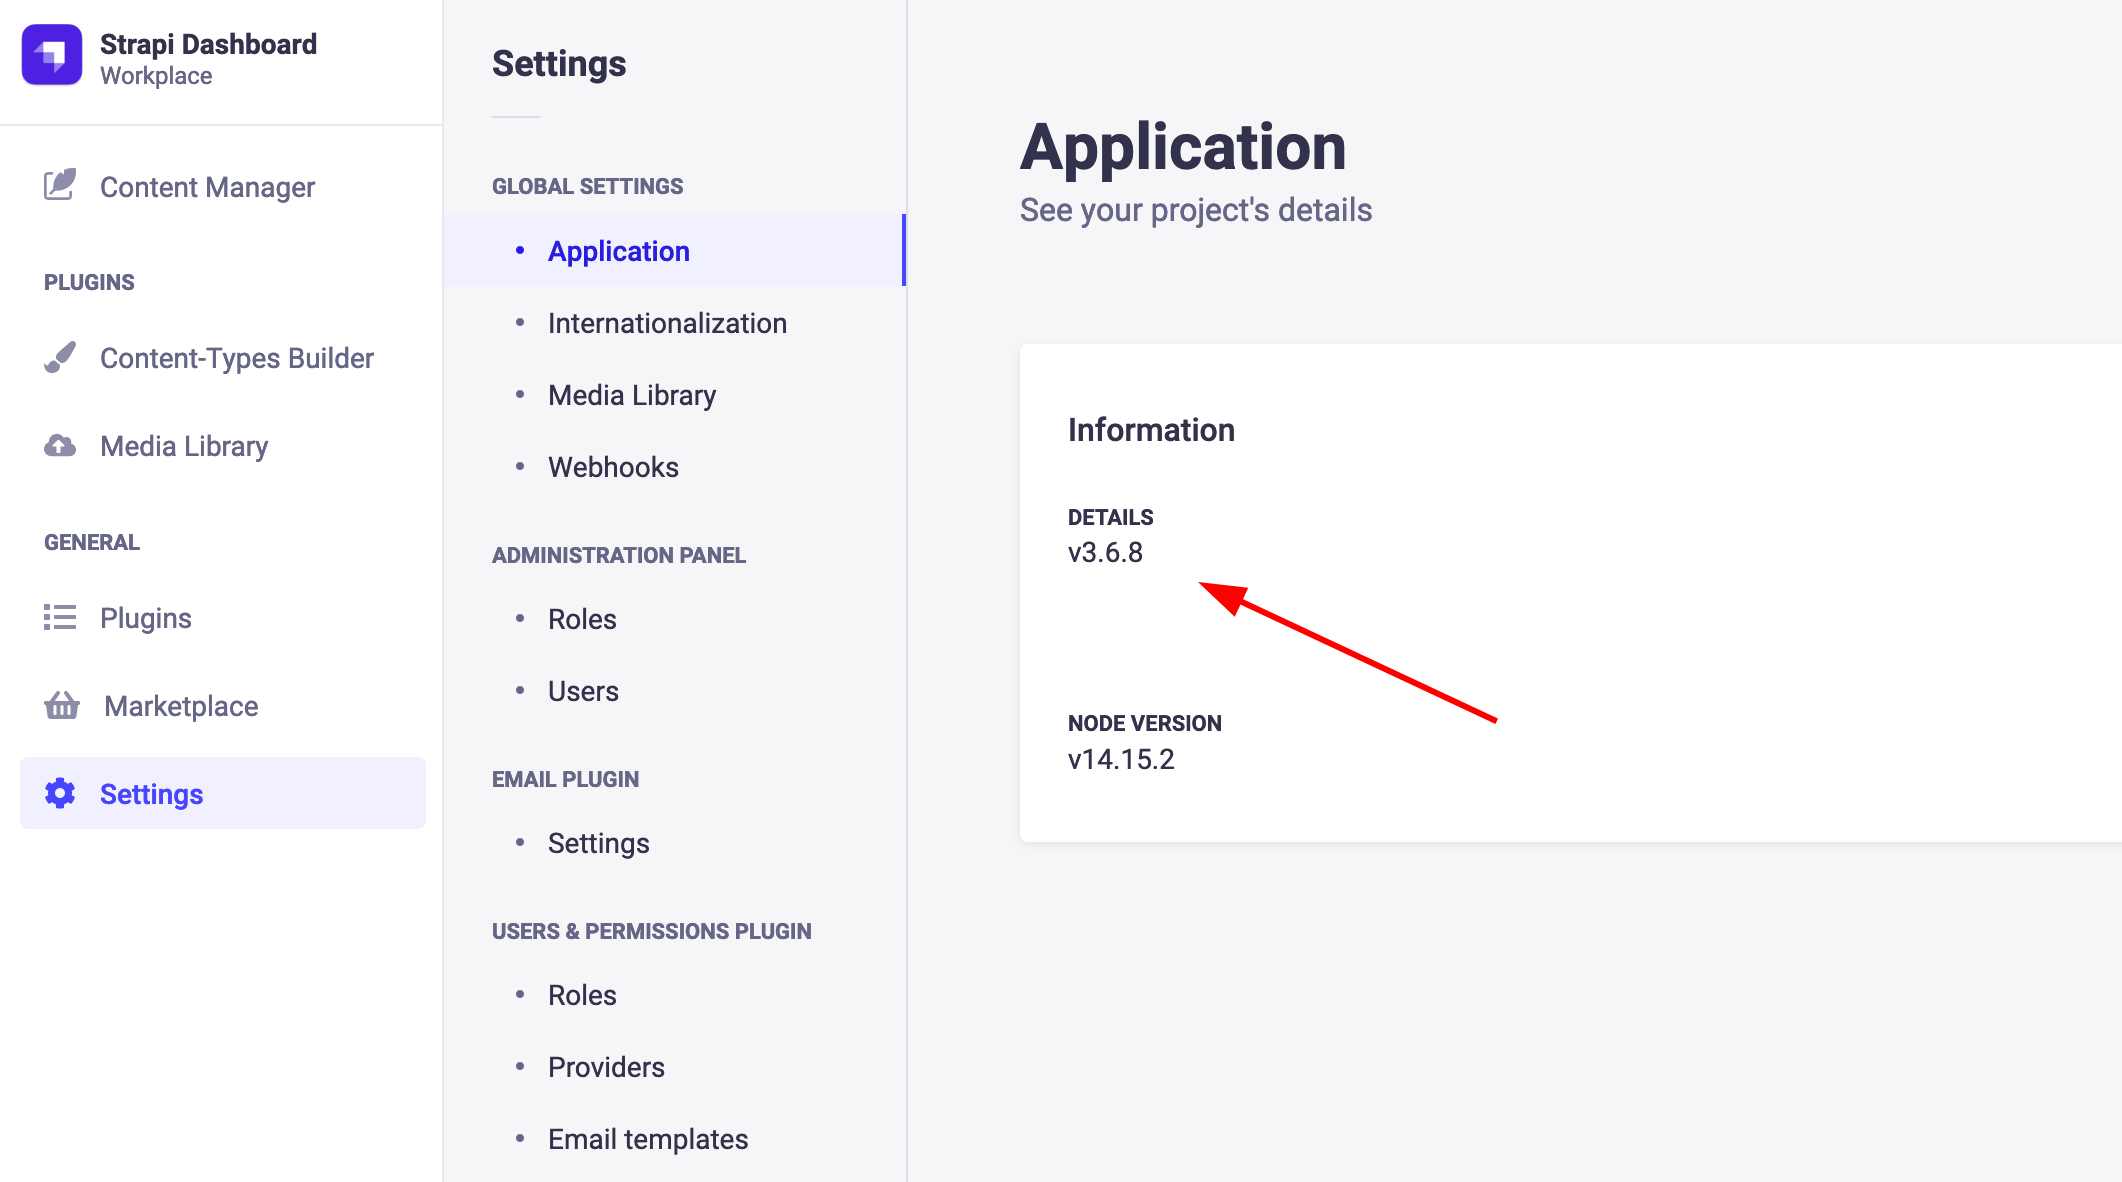Select Users under Administration Panel
2122x1182 pixels.
(583, 690)
